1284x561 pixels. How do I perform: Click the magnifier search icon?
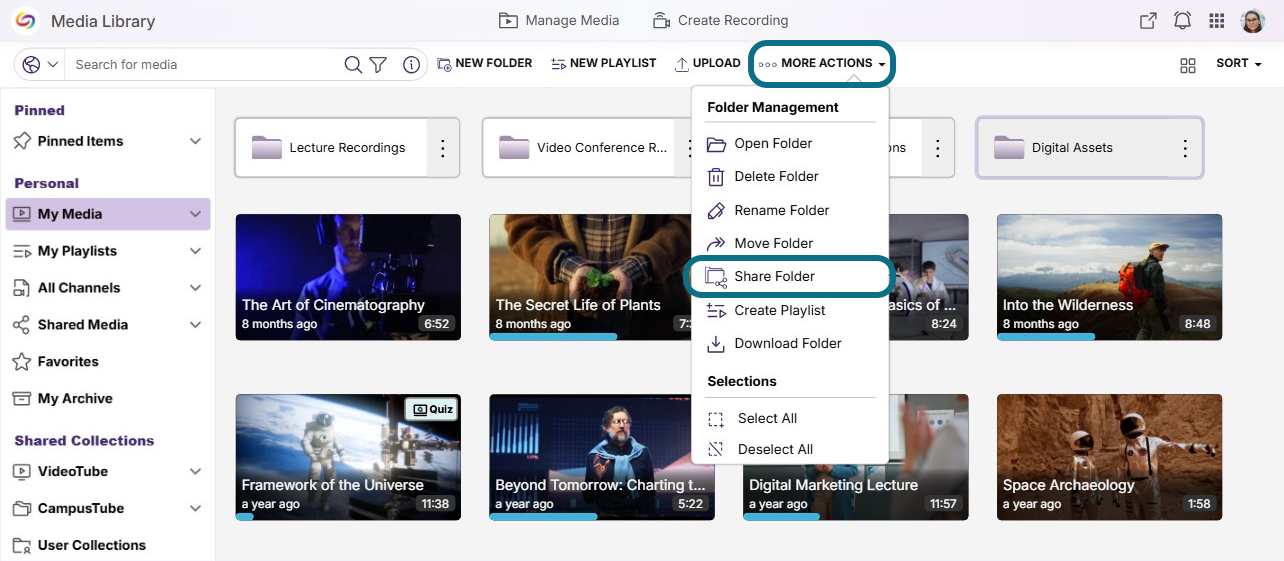pyautogui.click(x=353, y=64)
